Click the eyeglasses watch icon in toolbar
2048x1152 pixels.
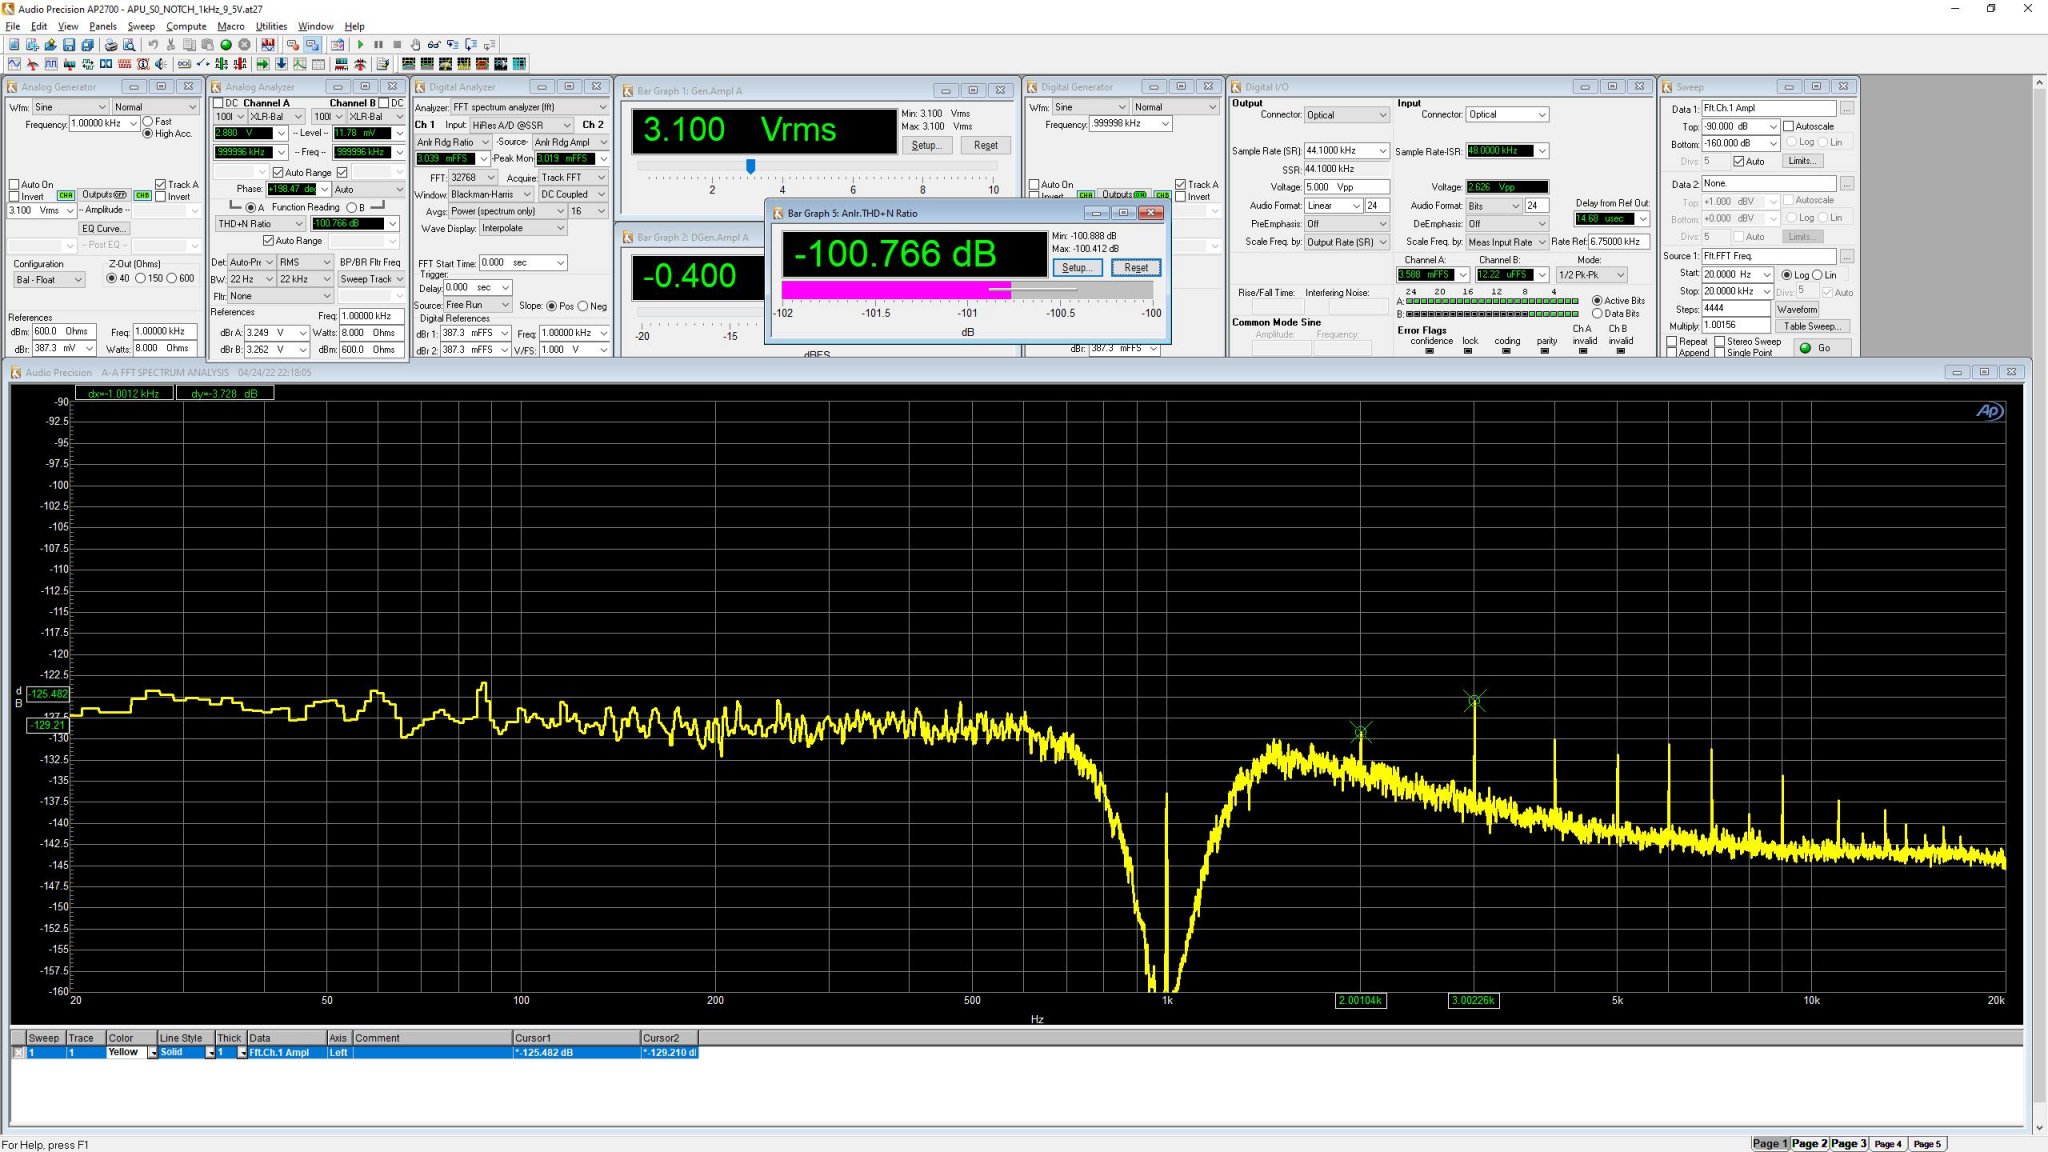click(433, 44)
